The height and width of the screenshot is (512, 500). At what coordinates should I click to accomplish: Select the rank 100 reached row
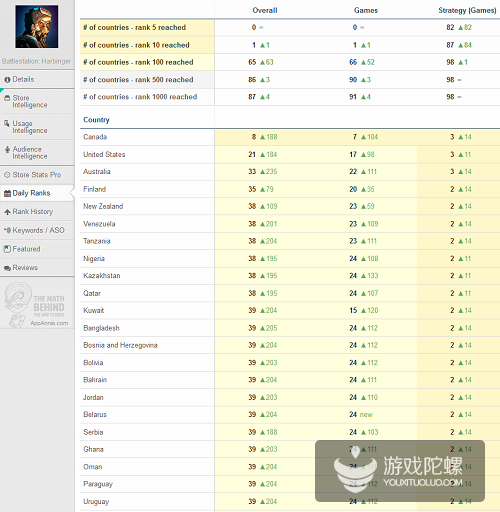[290, 62]
